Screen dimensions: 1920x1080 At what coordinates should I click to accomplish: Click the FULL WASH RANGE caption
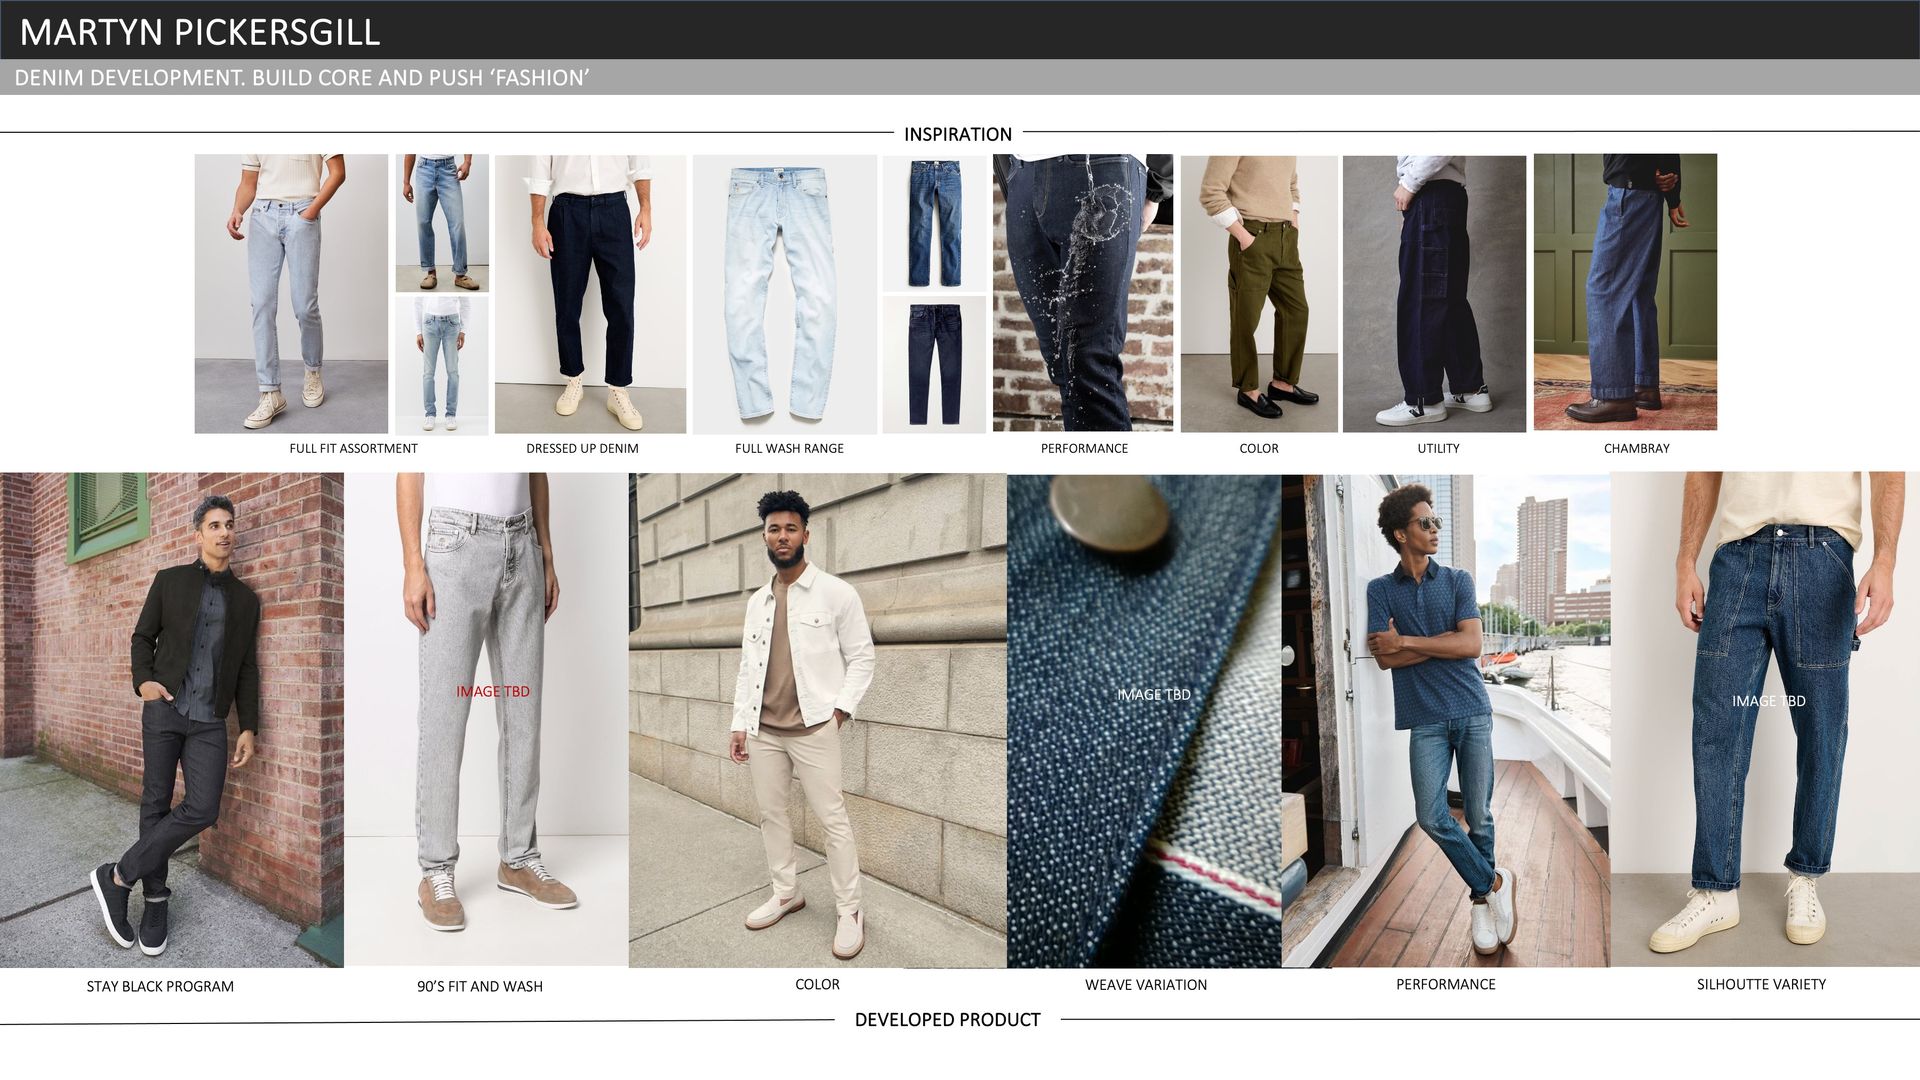click(789, 448)
